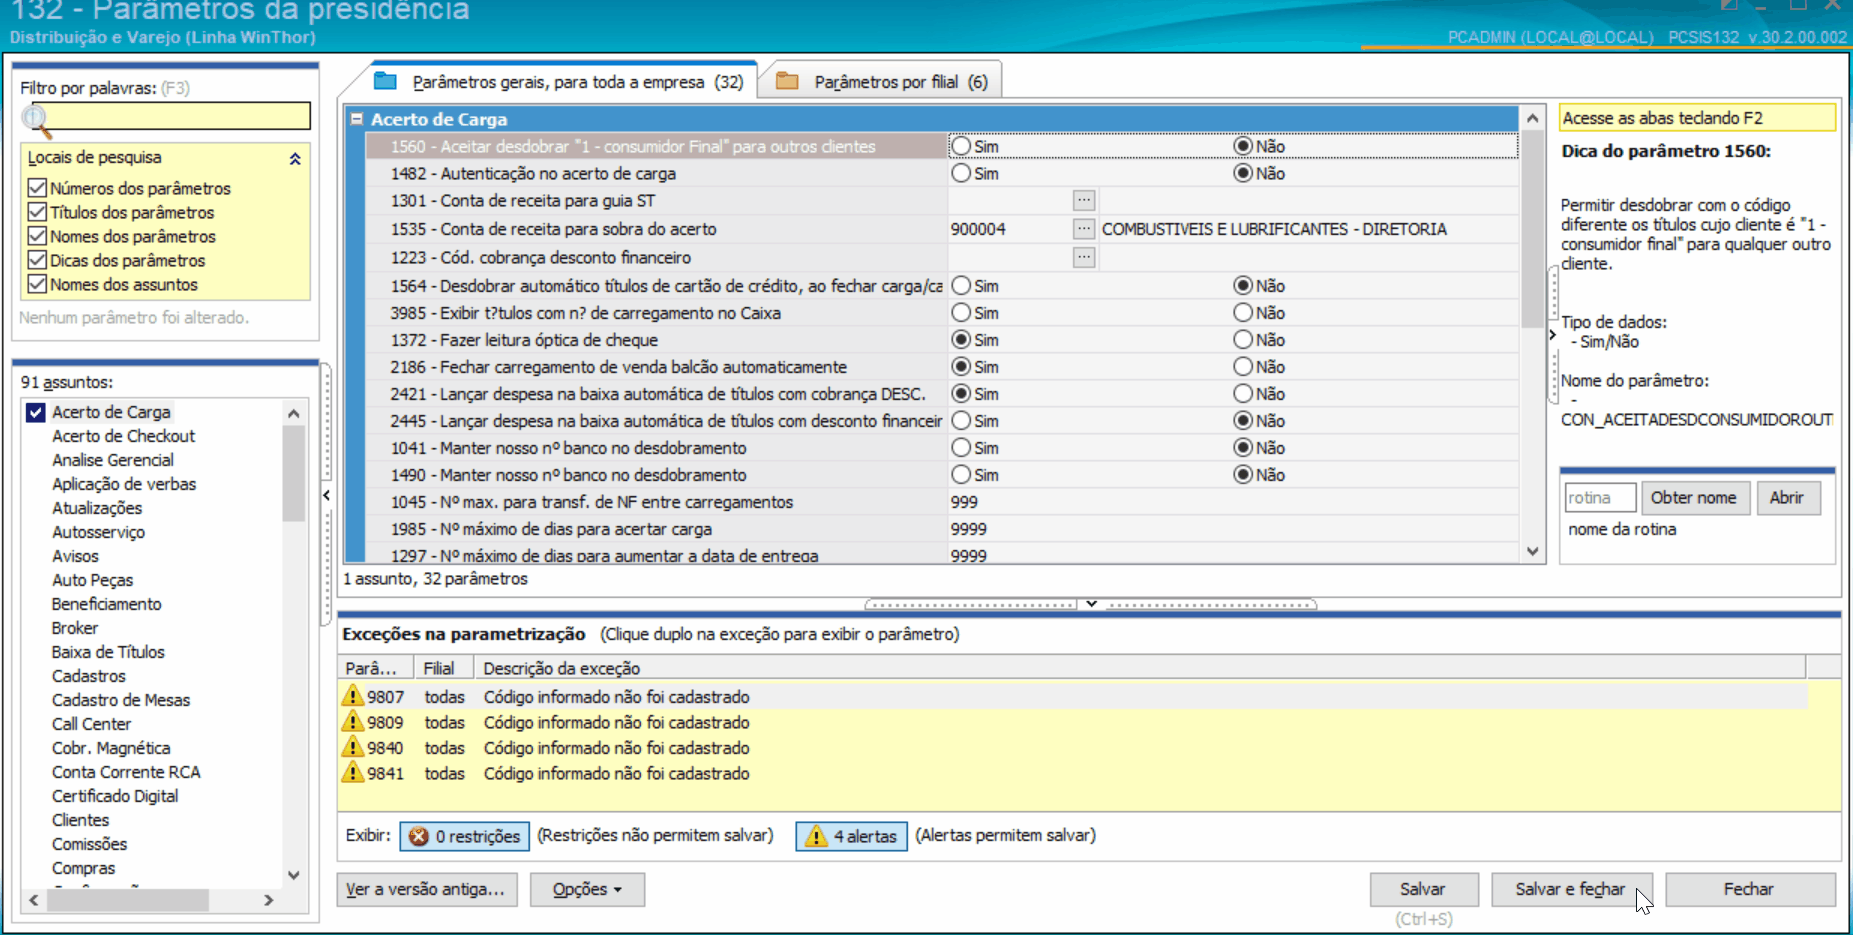Select Conta Corrente RCA subject

click(x=126, y=772)
